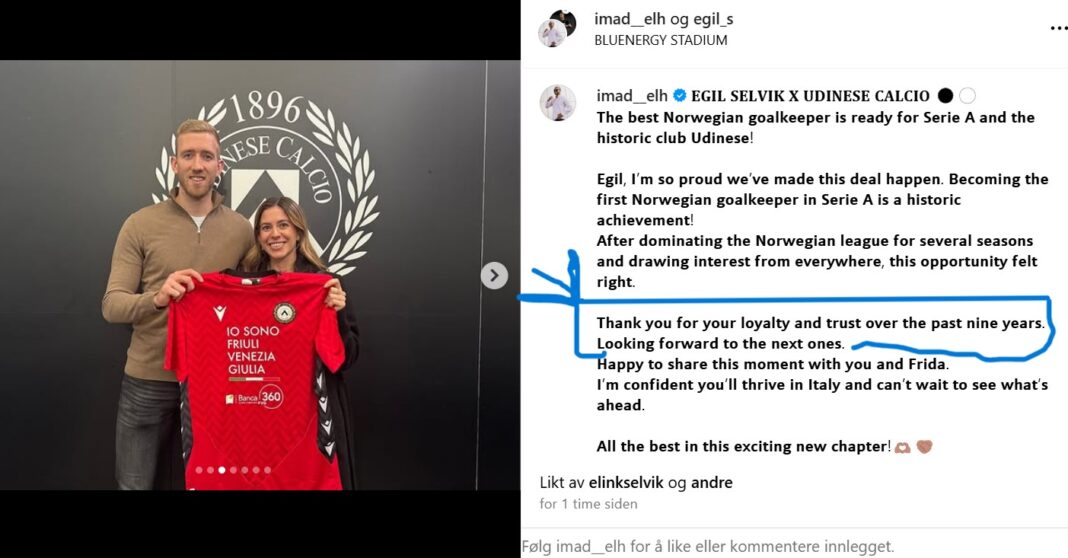Advance to next photo with carousel arrow

click(x=494, y=275)
